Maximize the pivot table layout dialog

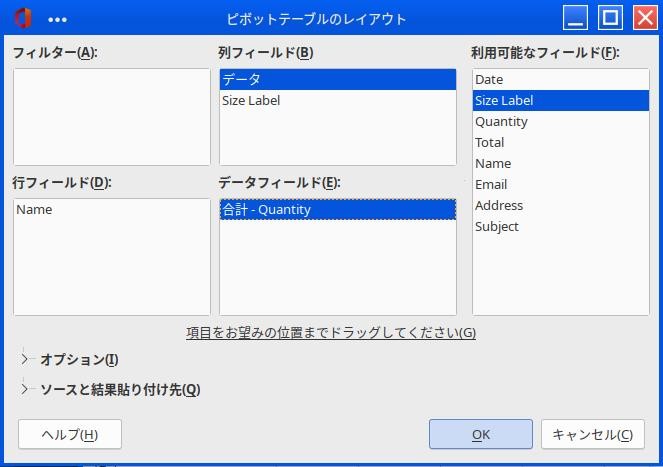click(x=610, y=18)
